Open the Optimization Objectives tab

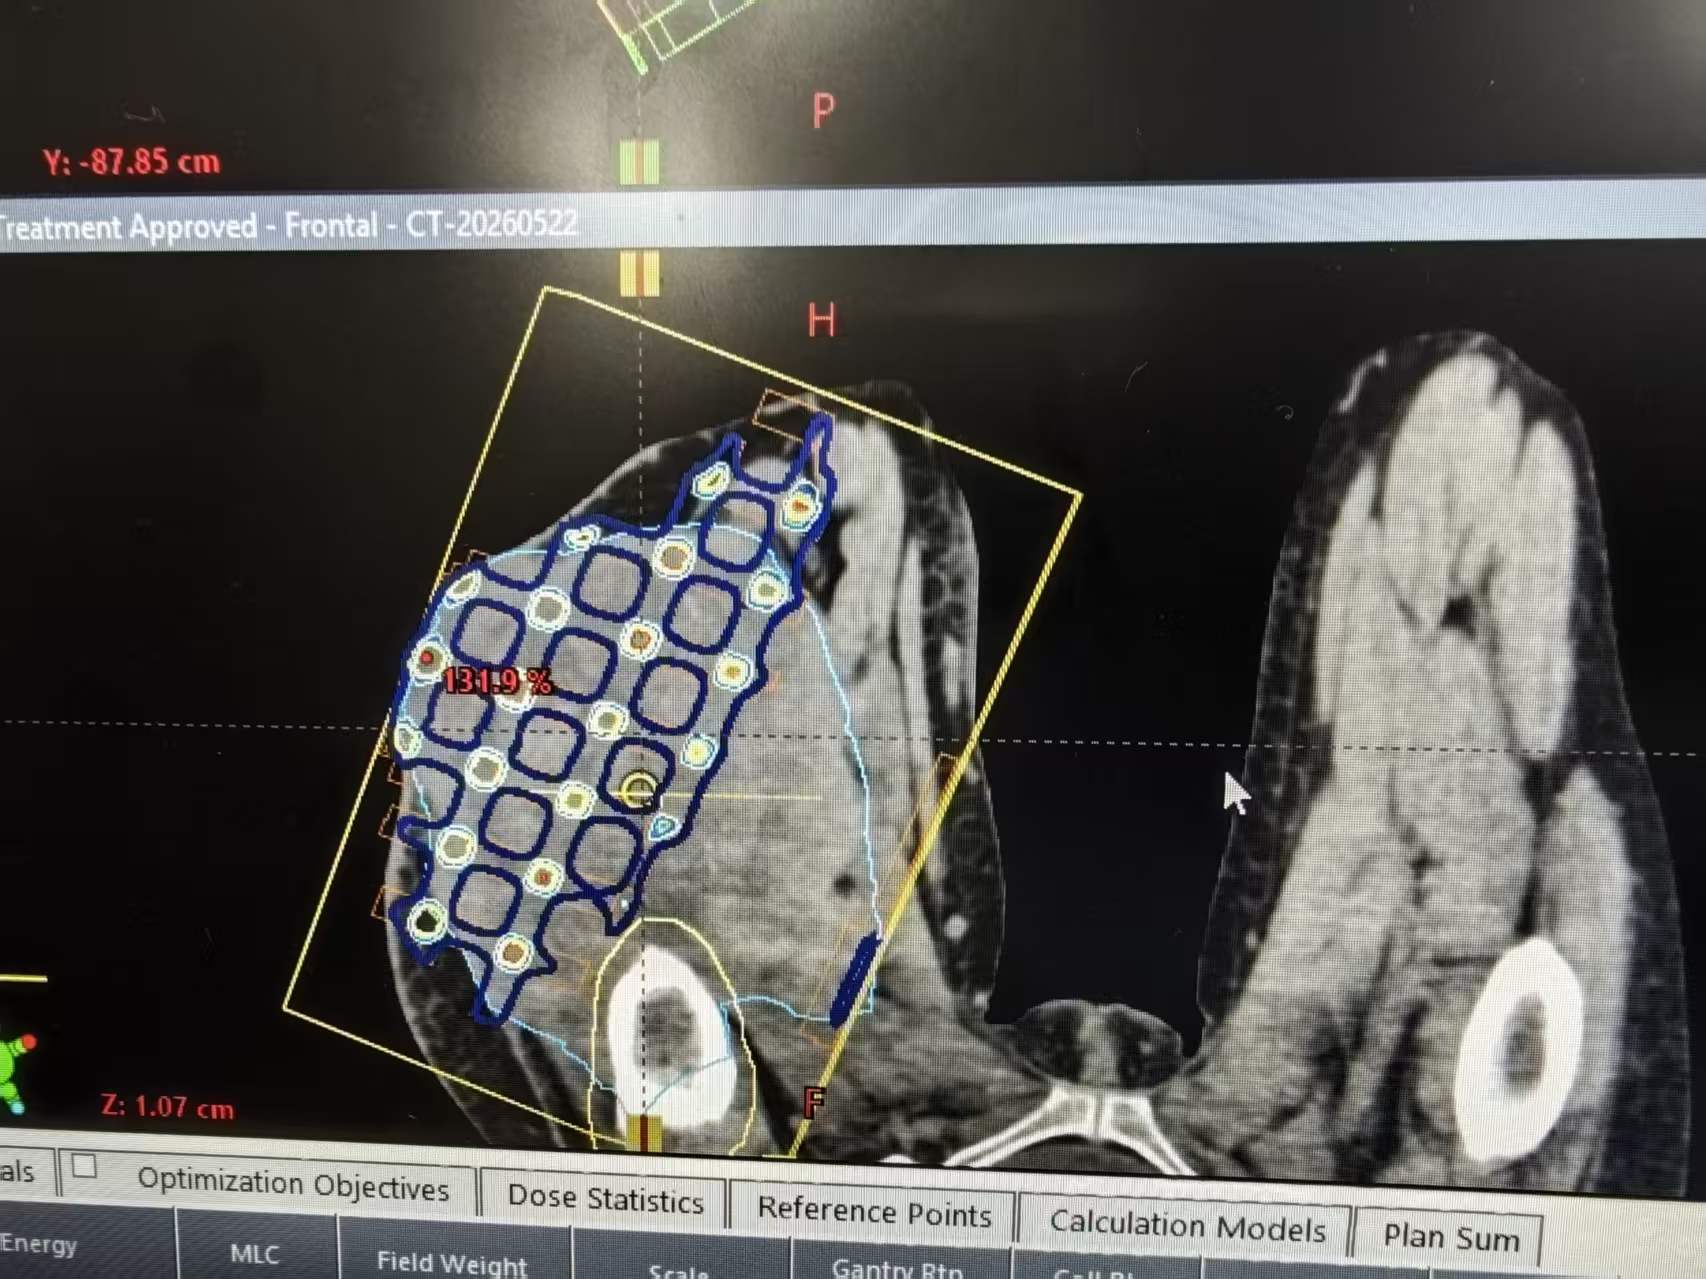pos(293,1186)
